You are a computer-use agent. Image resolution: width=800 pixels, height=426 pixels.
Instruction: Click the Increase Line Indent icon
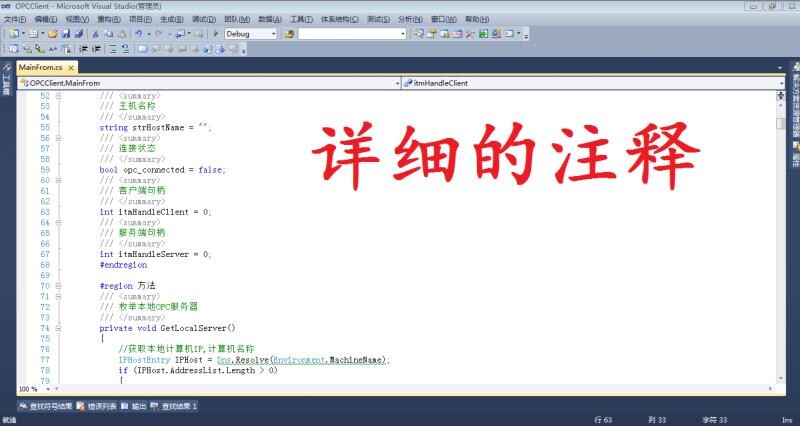pos(96,49)
